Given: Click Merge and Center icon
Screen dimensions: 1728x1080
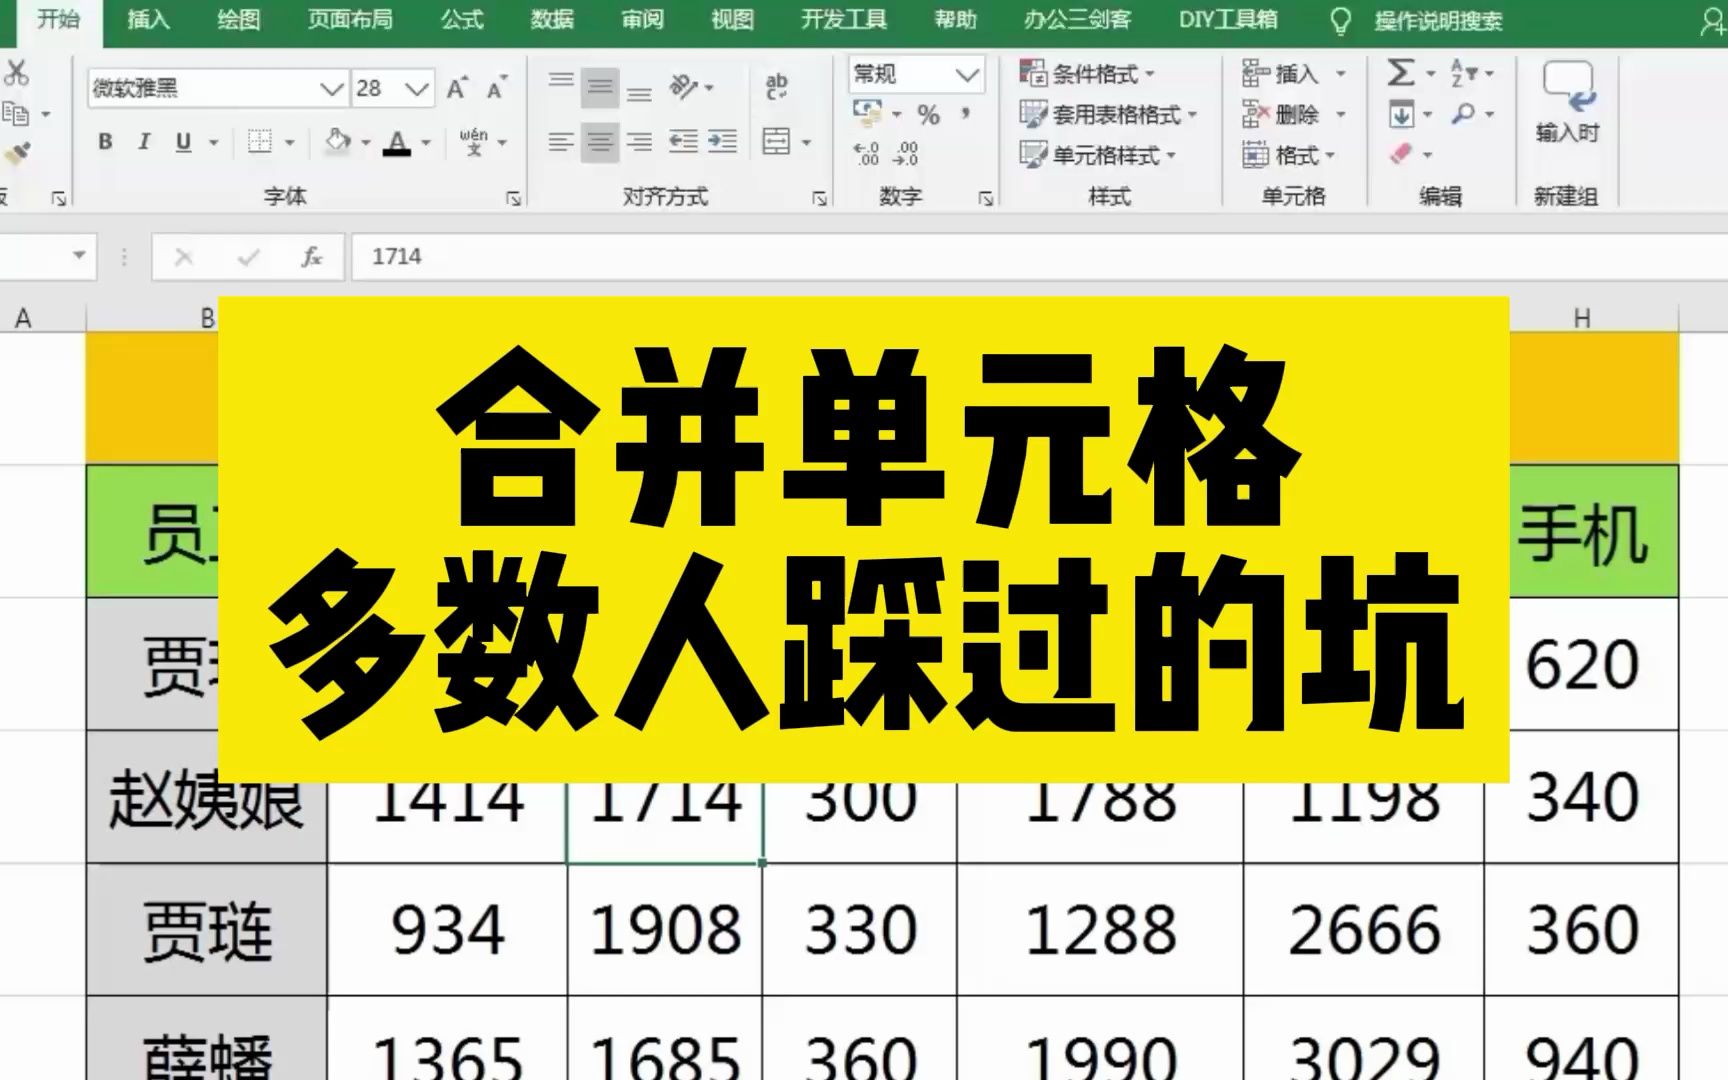Looking at the screenshot, I should [x=776, y=141].
